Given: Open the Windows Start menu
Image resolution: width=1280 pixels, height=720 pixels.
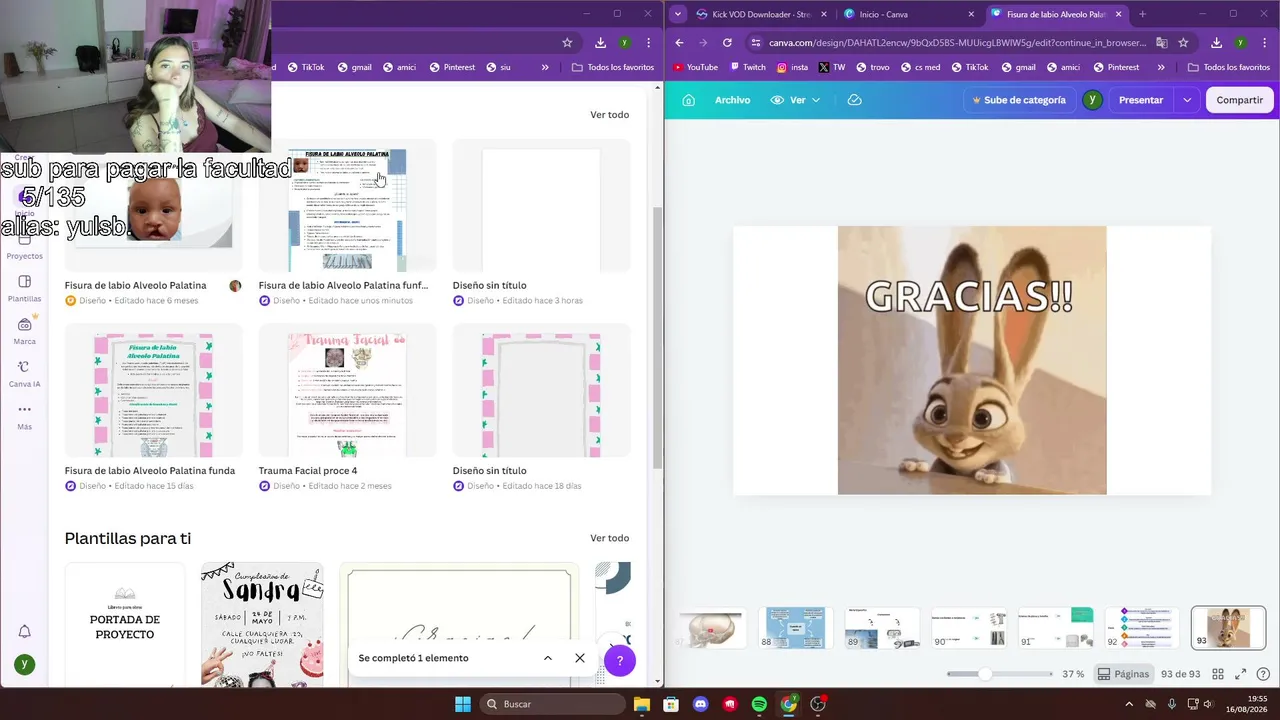Looking at the screenshot, I should (x=463, y=704).
